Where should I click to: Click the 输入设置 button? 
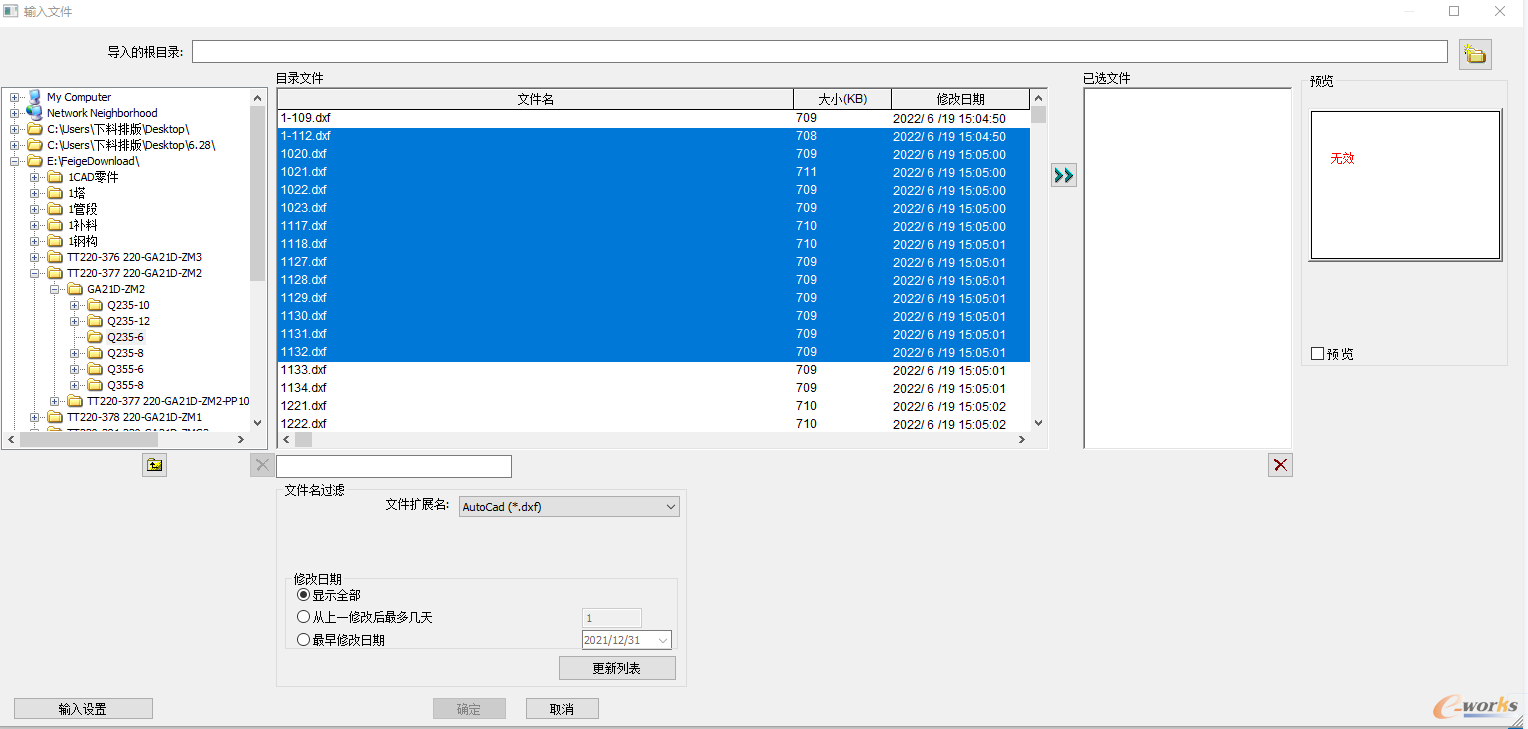click(83, 709)
